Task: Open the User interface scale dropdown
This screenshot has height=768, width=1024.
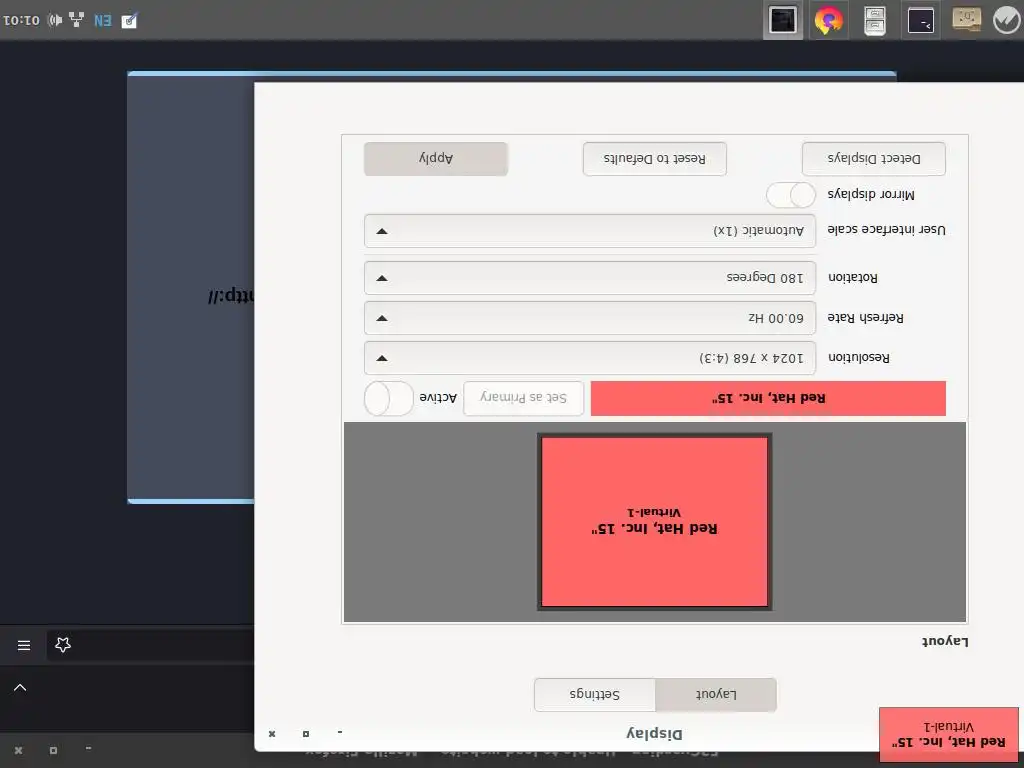Action: pyautogui.click(x=590, y=231)
